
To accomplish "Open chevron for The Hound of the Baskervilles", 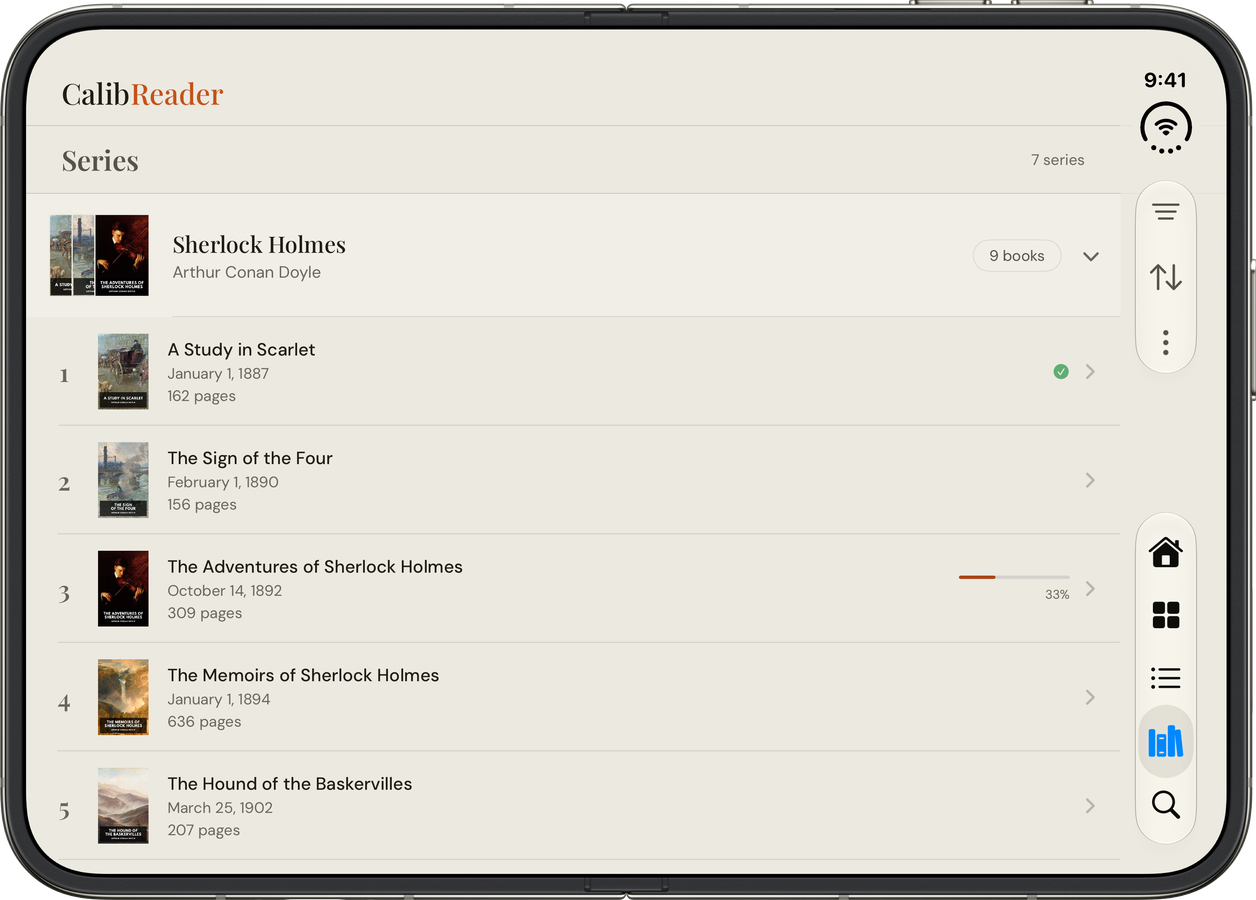I will (x=1090, y=806).
